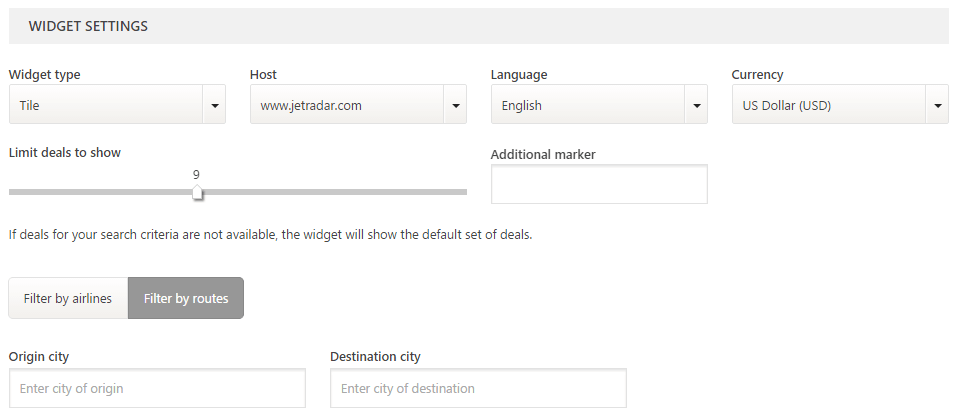
Task: Click the Destination city input field
Action: [478, 388]
